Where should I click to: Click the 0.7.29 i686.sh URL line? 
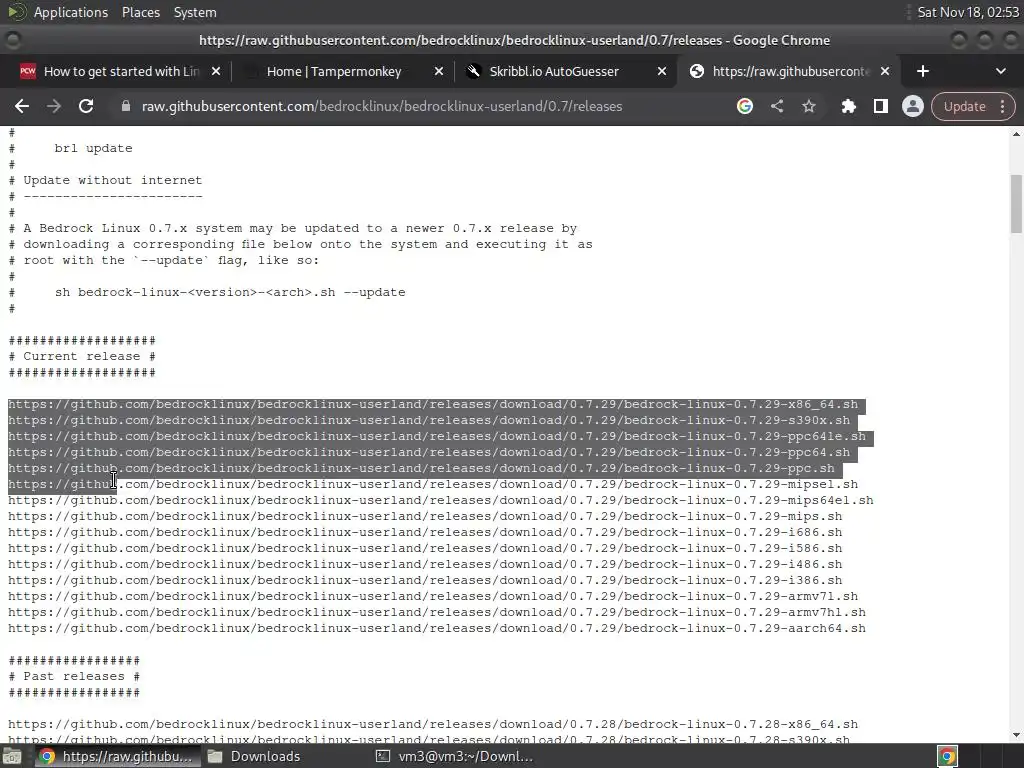tap(425, 532)
